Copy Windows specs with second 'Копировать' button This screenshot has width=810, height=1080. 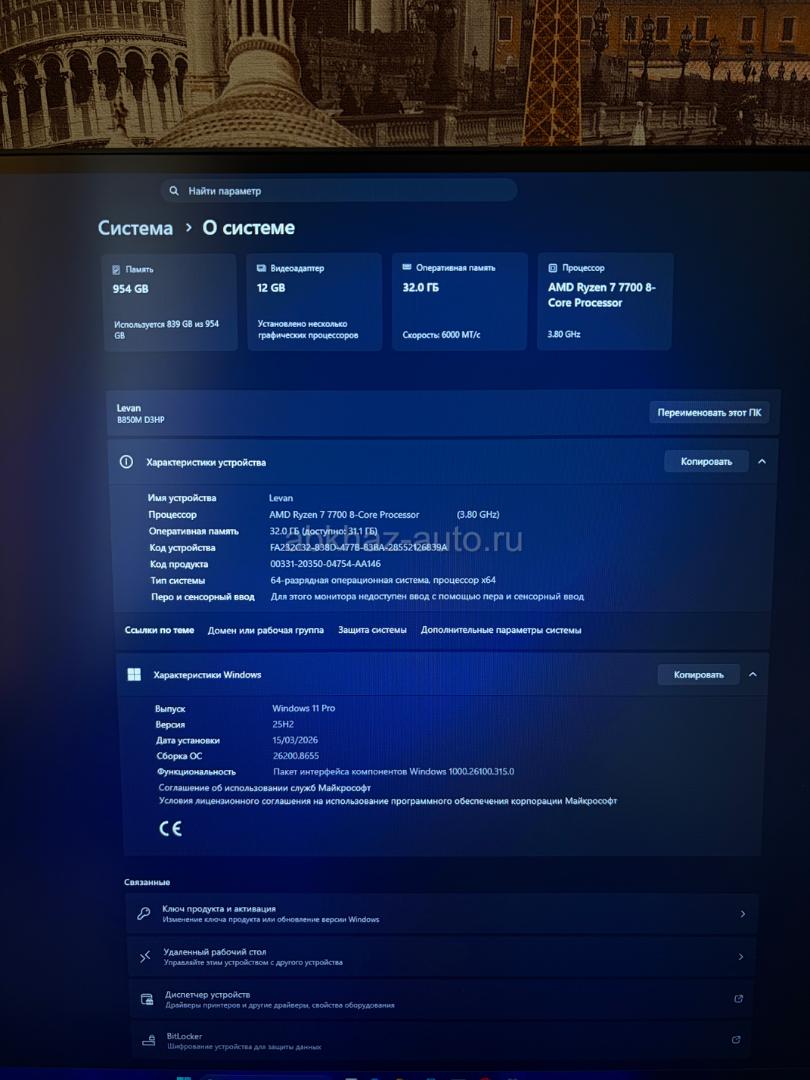[698, 675]
